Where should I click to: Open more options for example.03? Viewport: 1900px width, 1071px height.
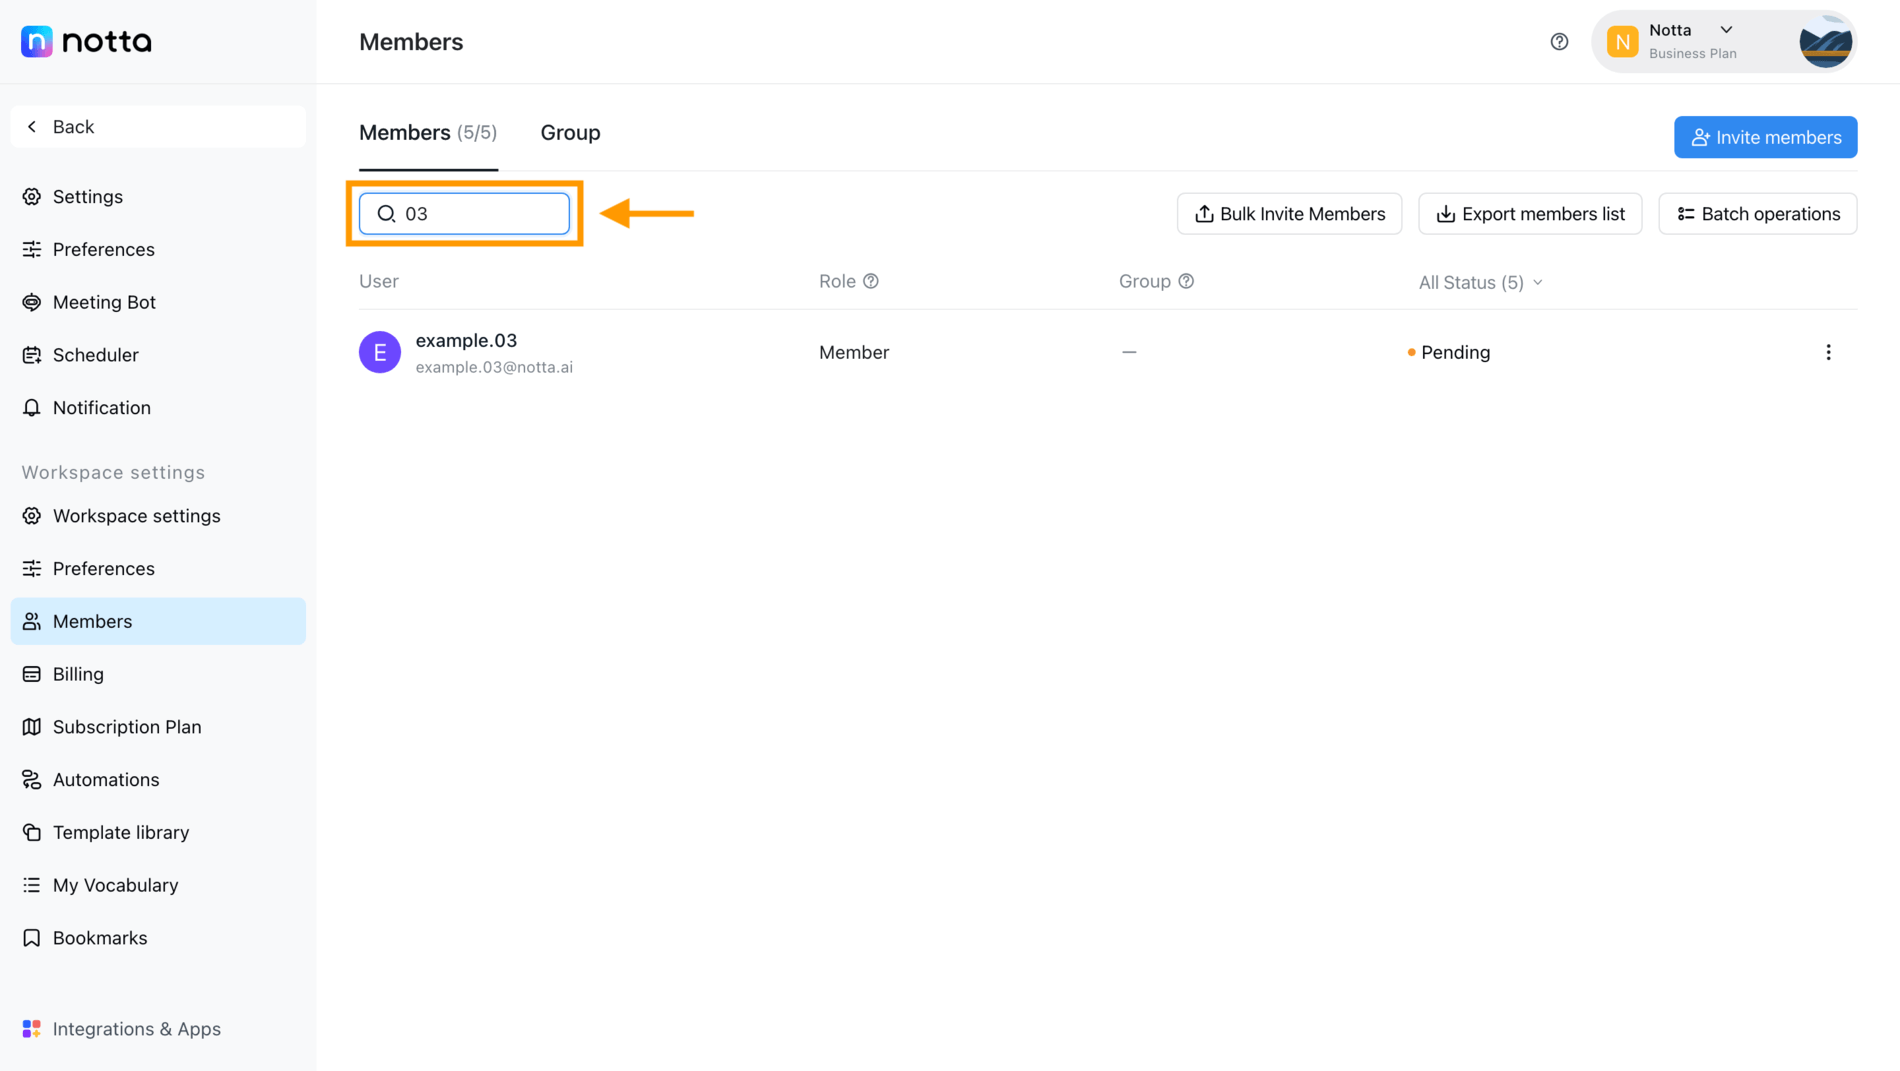click(x=1828, y=352)
